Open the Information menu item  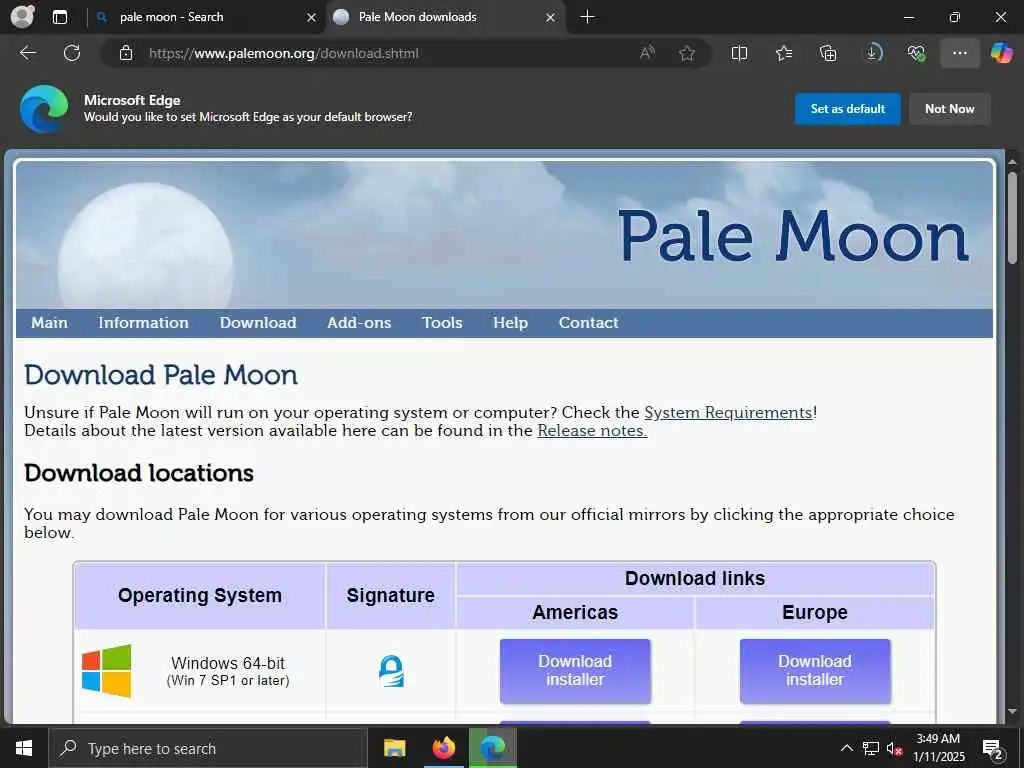coord(143,323)
